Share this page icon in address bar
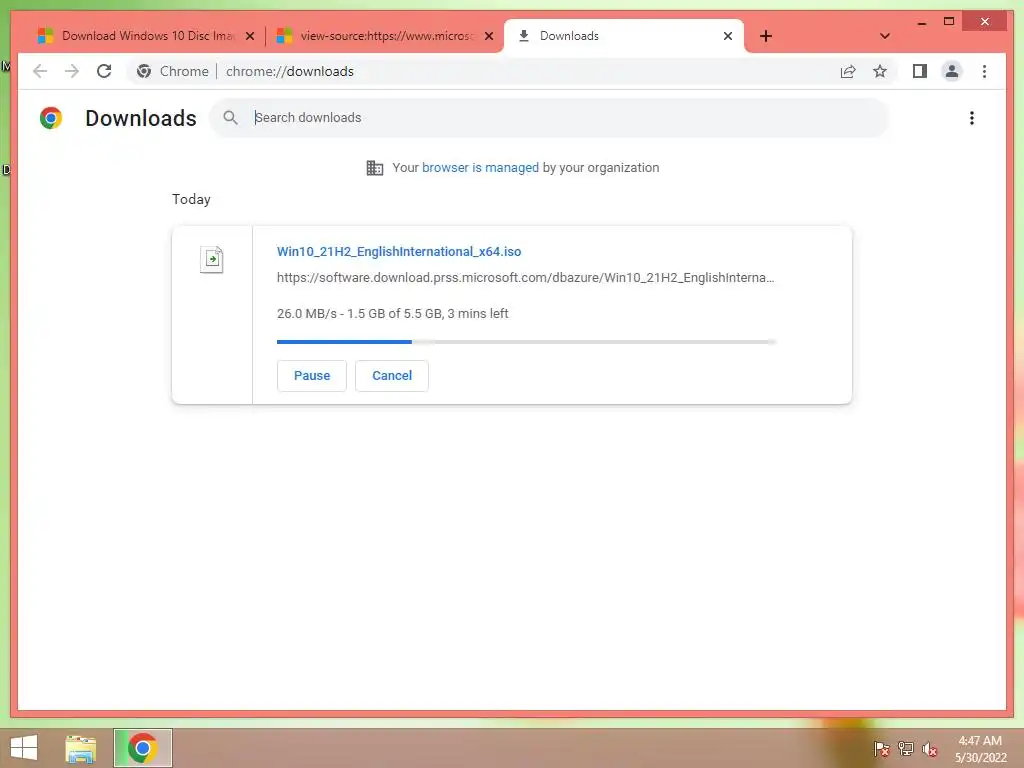The width and height of the screenshot is (1024, 768). point(848,71)
